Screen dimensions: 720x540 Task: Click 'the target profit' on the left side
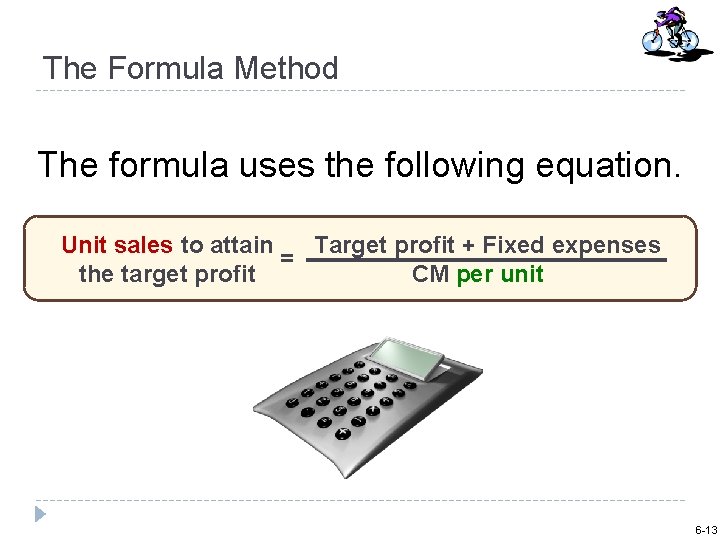point(167,274)
